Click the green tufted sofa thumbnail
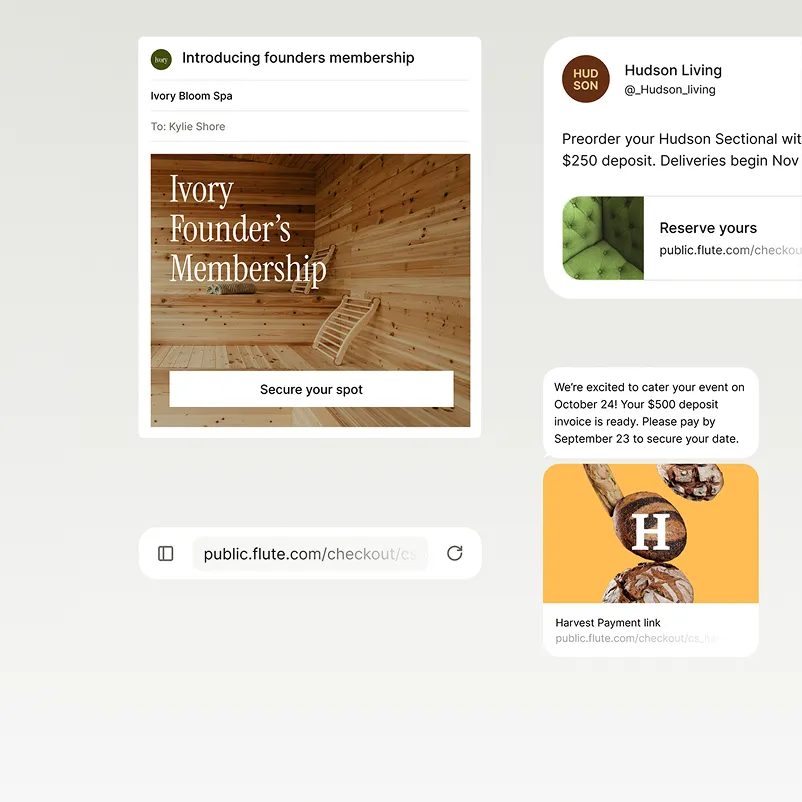Screen dimensions: 802x802 coord(603,238)
